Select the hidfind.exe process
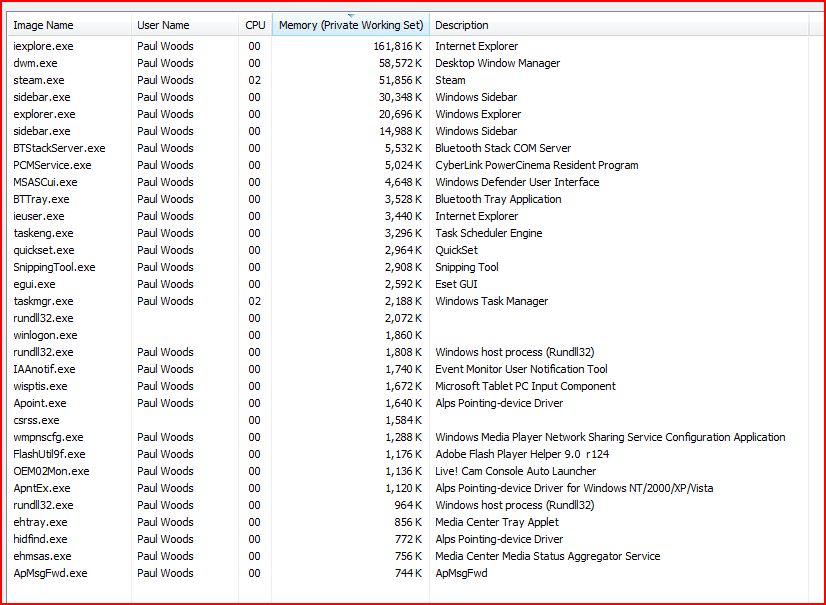 [40, 539]
